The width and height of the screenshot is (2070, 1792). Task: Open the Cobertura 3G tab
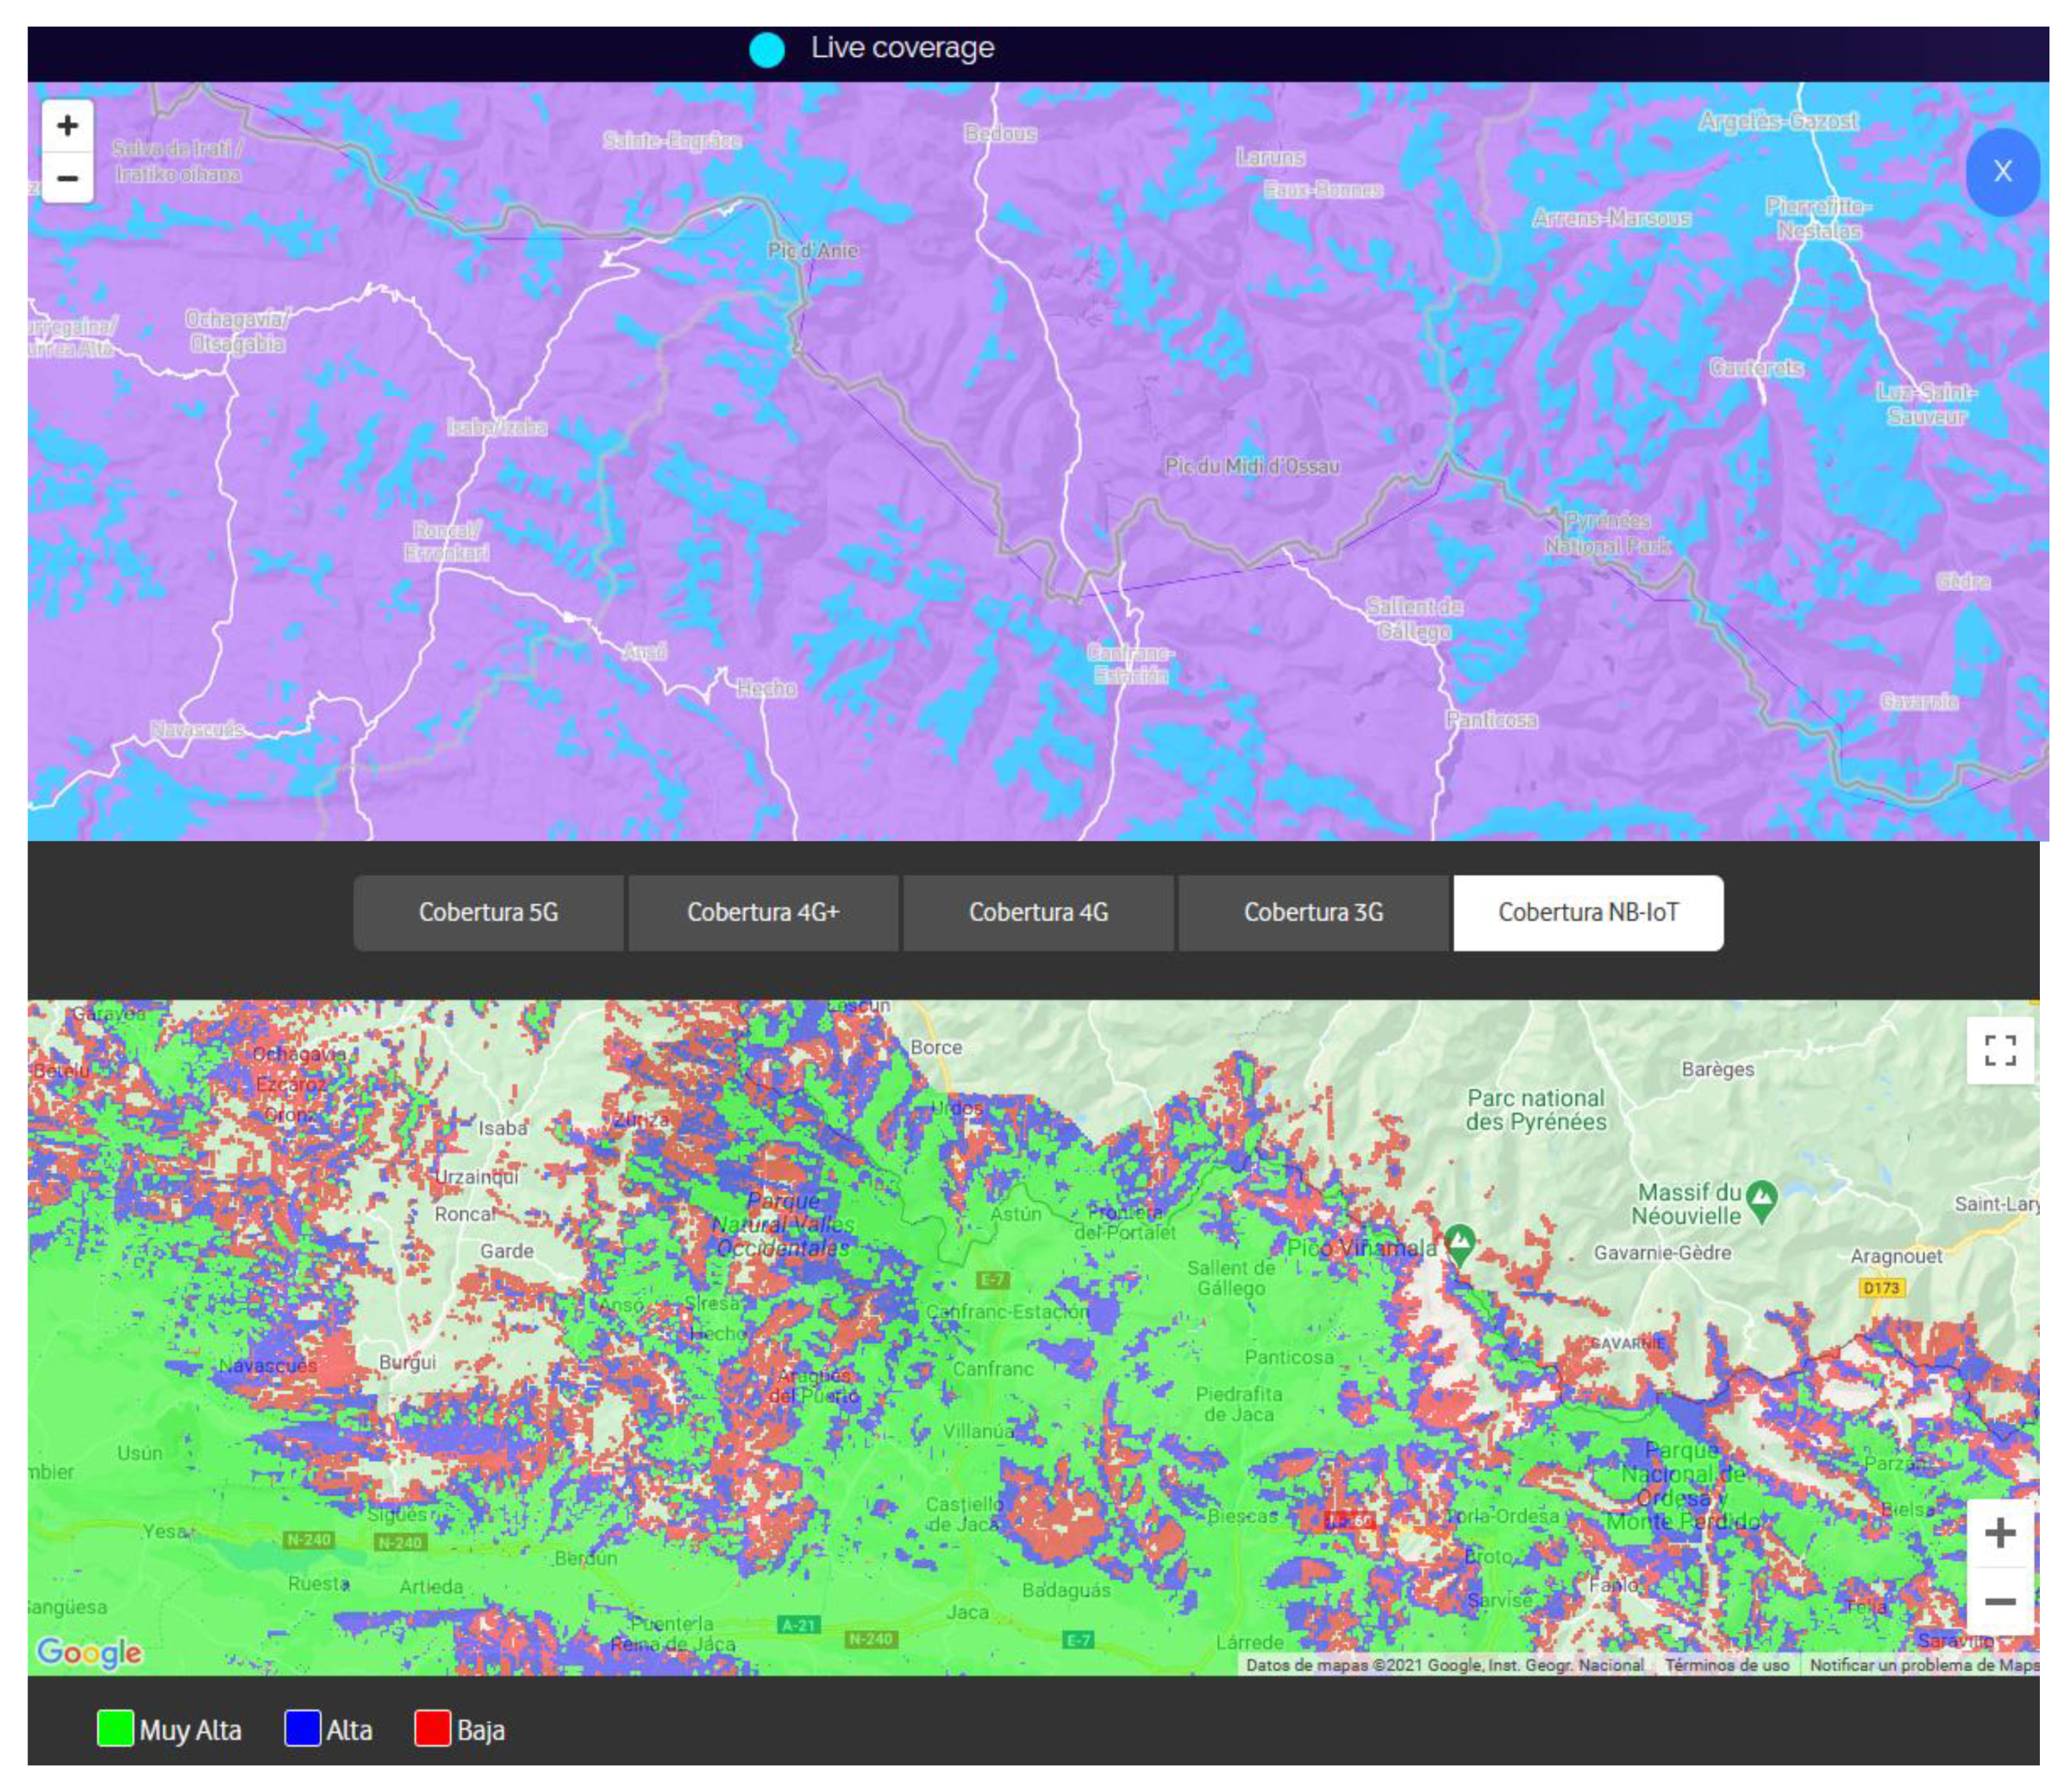pyautogui.click(x=1313, y=912)
